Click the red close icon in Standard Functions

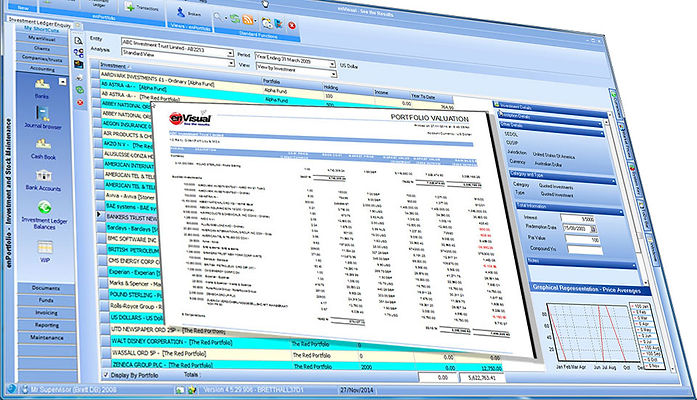point(292,25)
